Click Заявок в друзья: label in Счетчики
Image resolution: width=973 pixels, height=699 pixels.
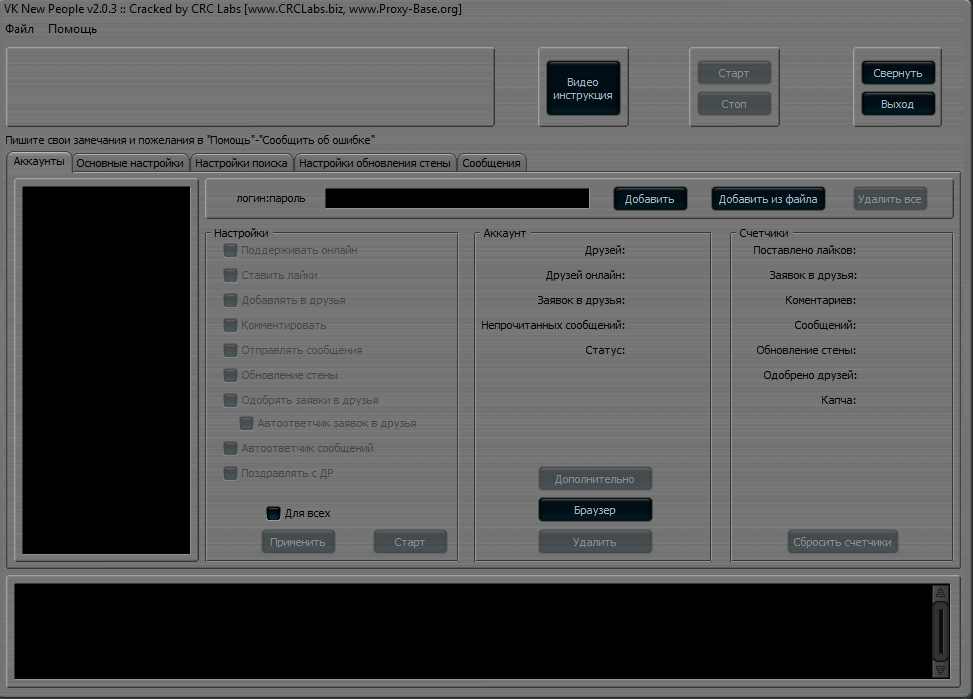click(x=813, y=275)
